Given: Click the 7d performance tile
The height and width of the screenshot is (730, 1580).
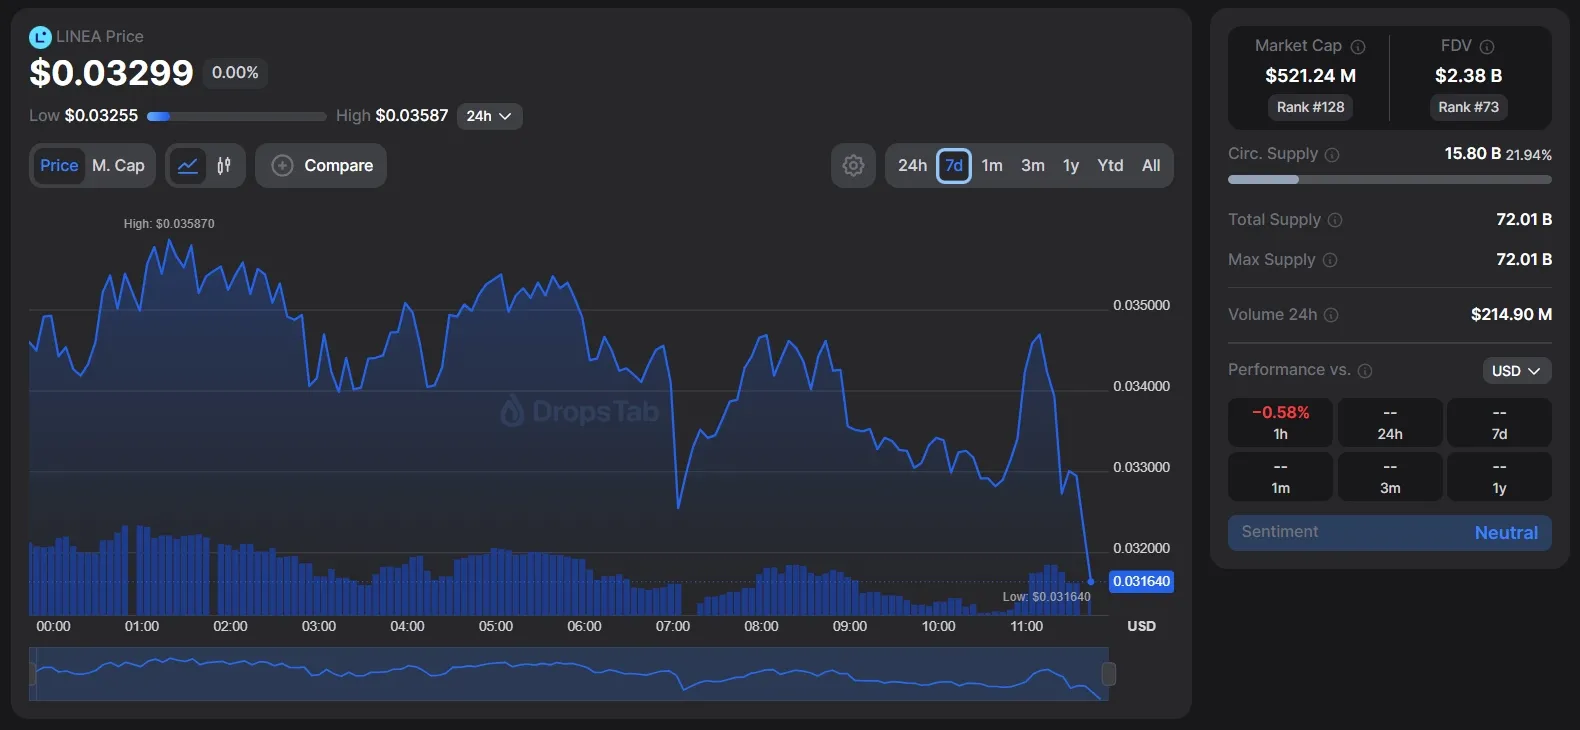Looking at the screenshot, I should [x=1499, y=422].
